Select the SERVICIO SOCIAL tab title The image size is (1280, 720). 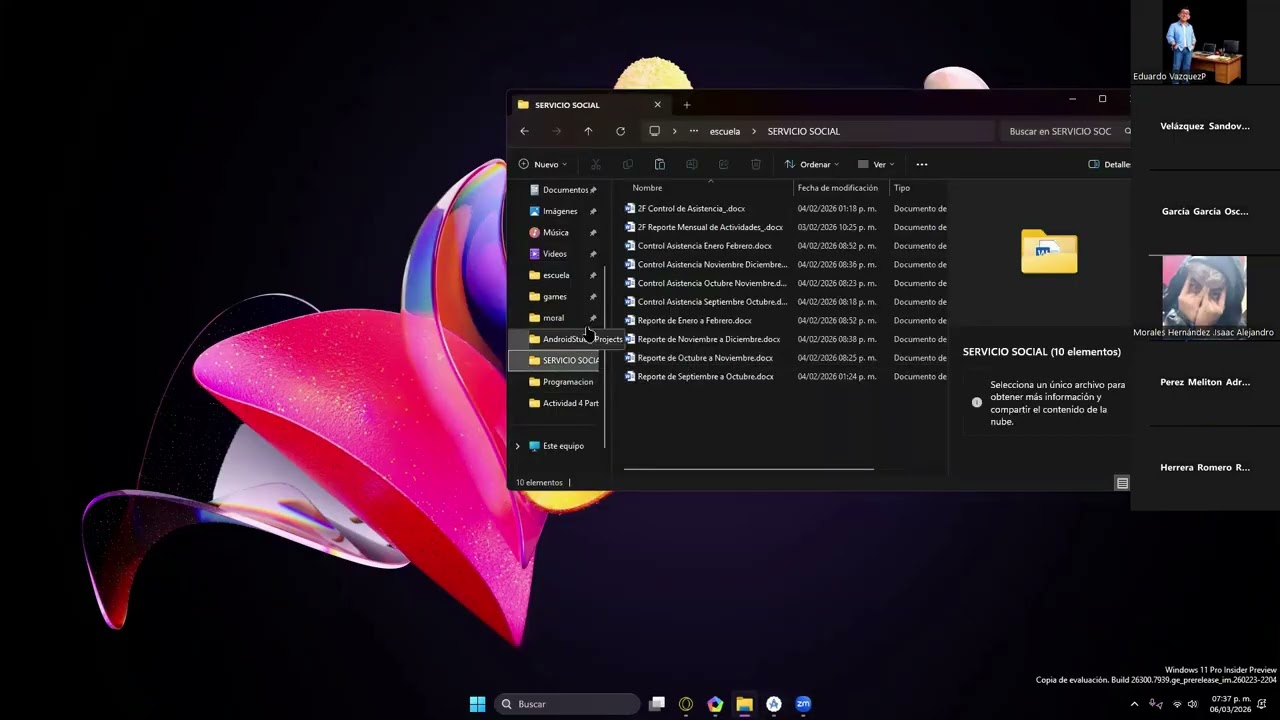[x=567, y=105]
